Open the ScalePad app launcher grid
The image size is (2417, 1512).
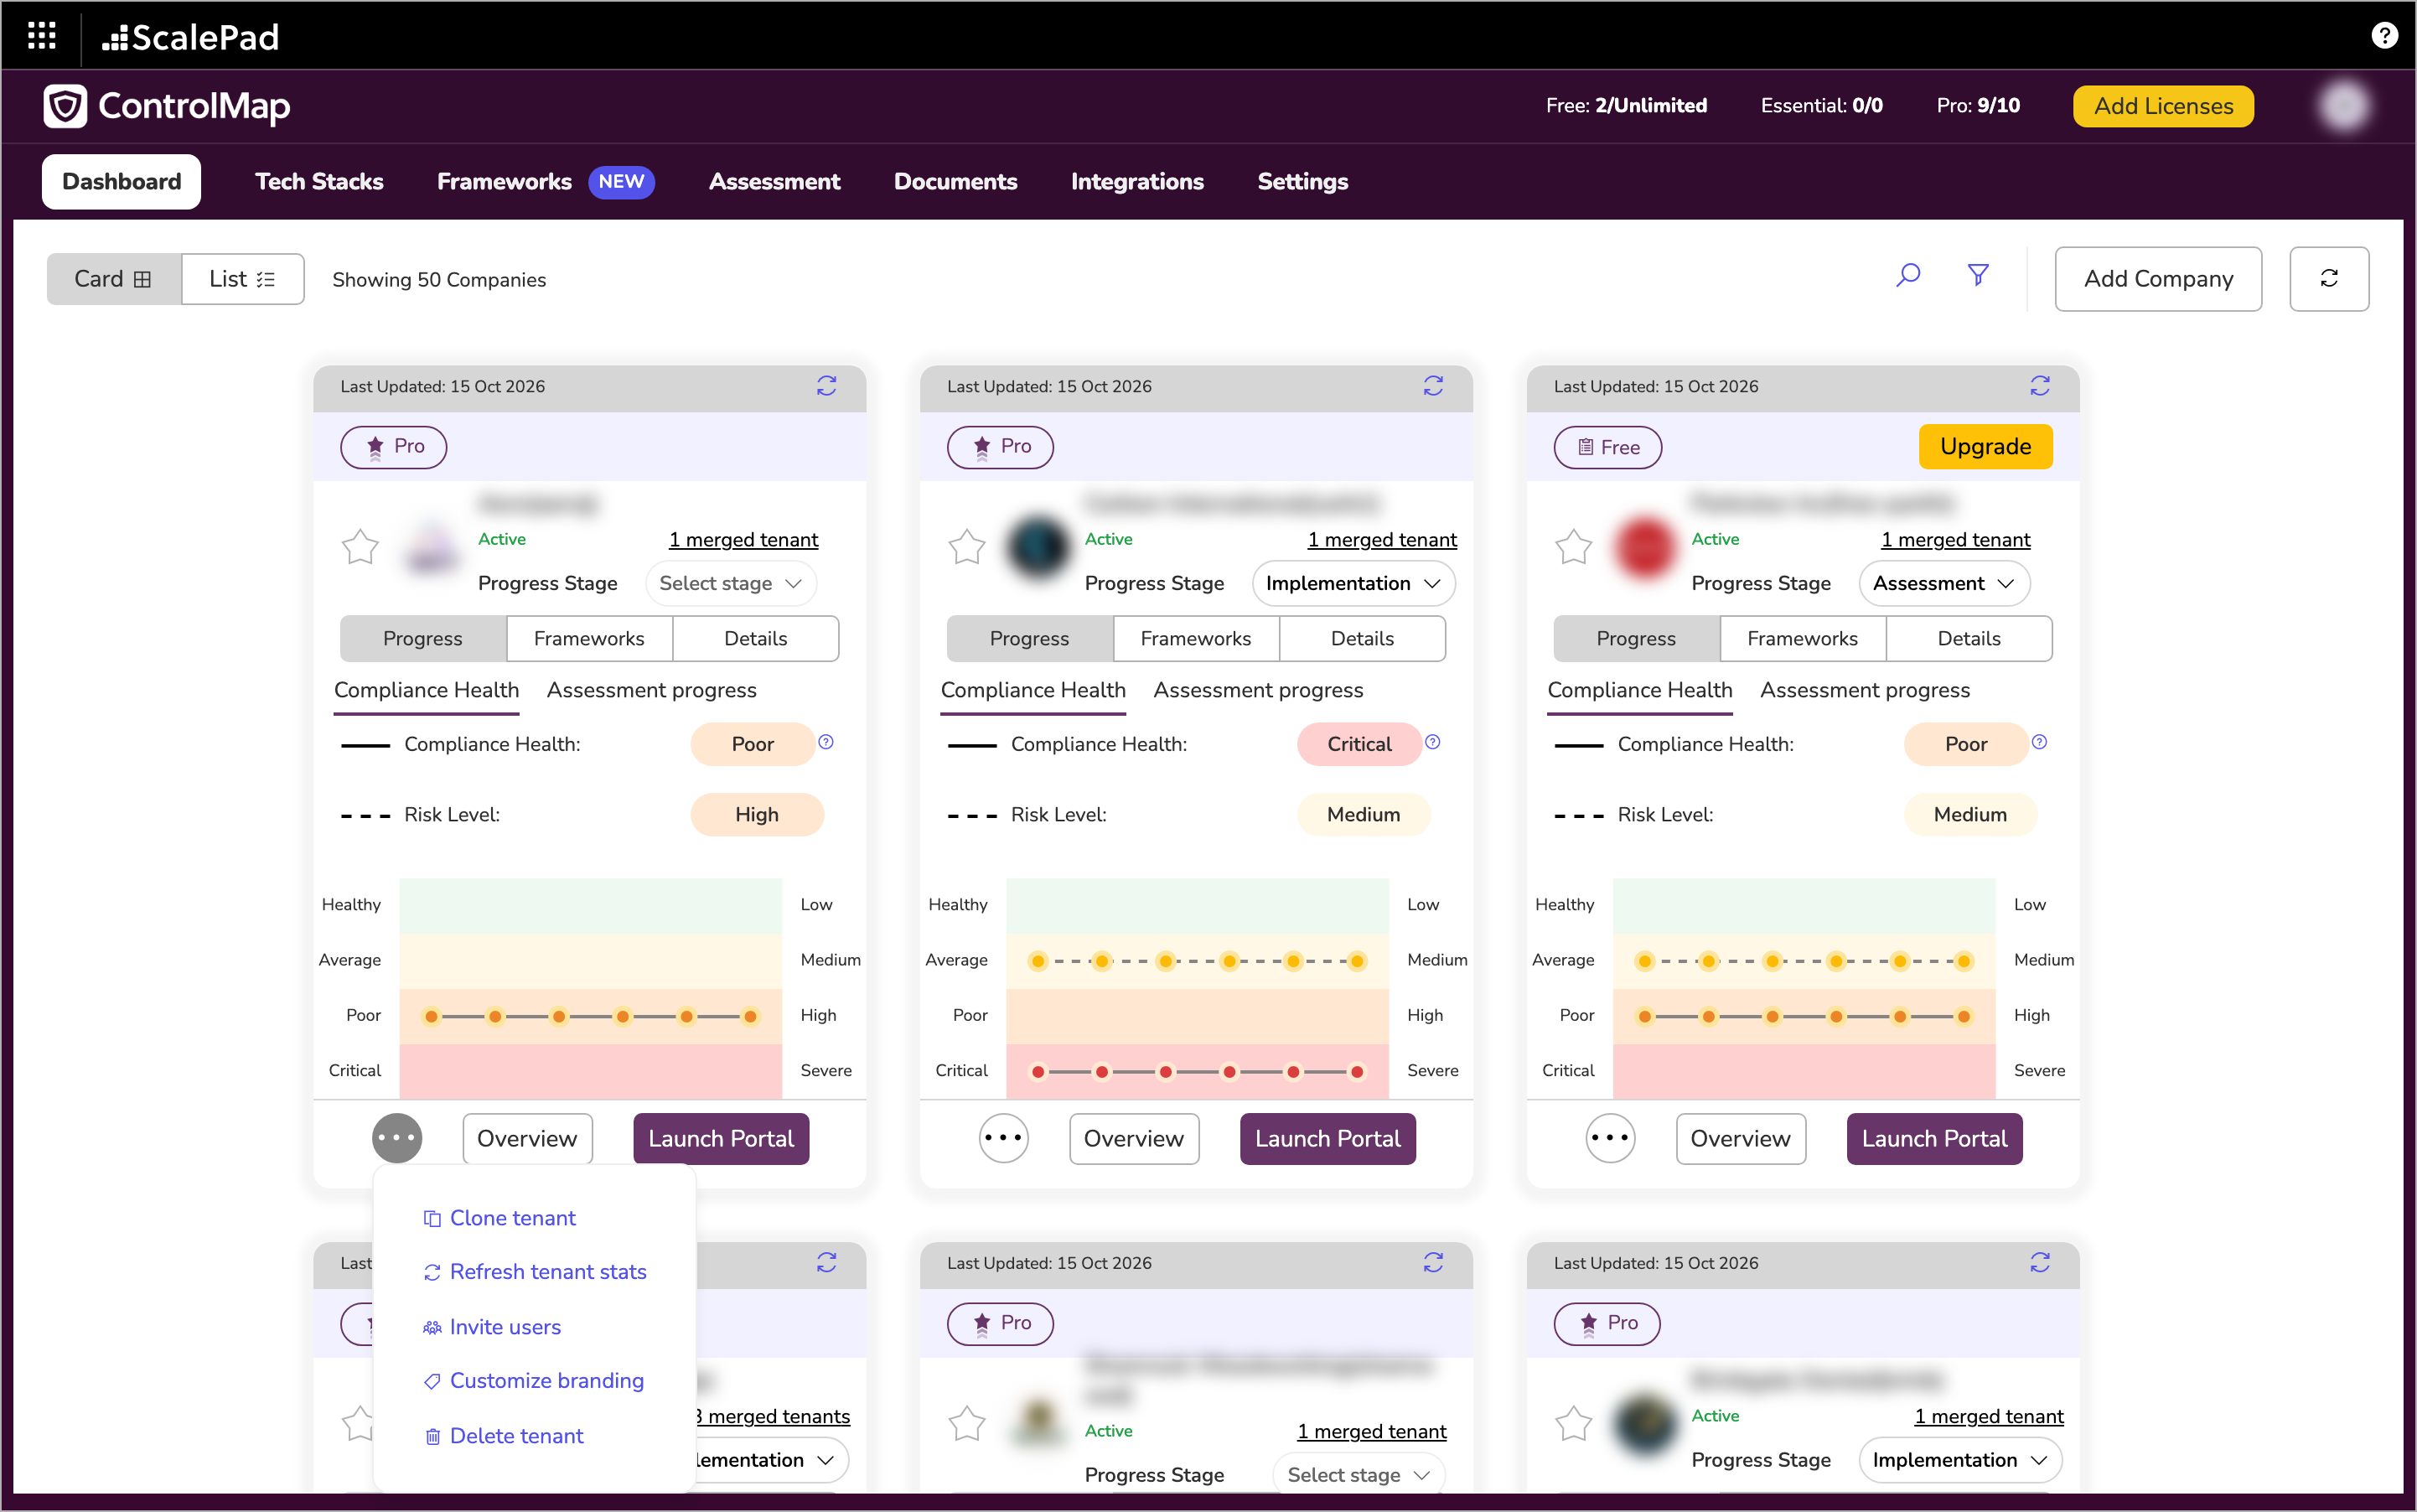(41, 36)
